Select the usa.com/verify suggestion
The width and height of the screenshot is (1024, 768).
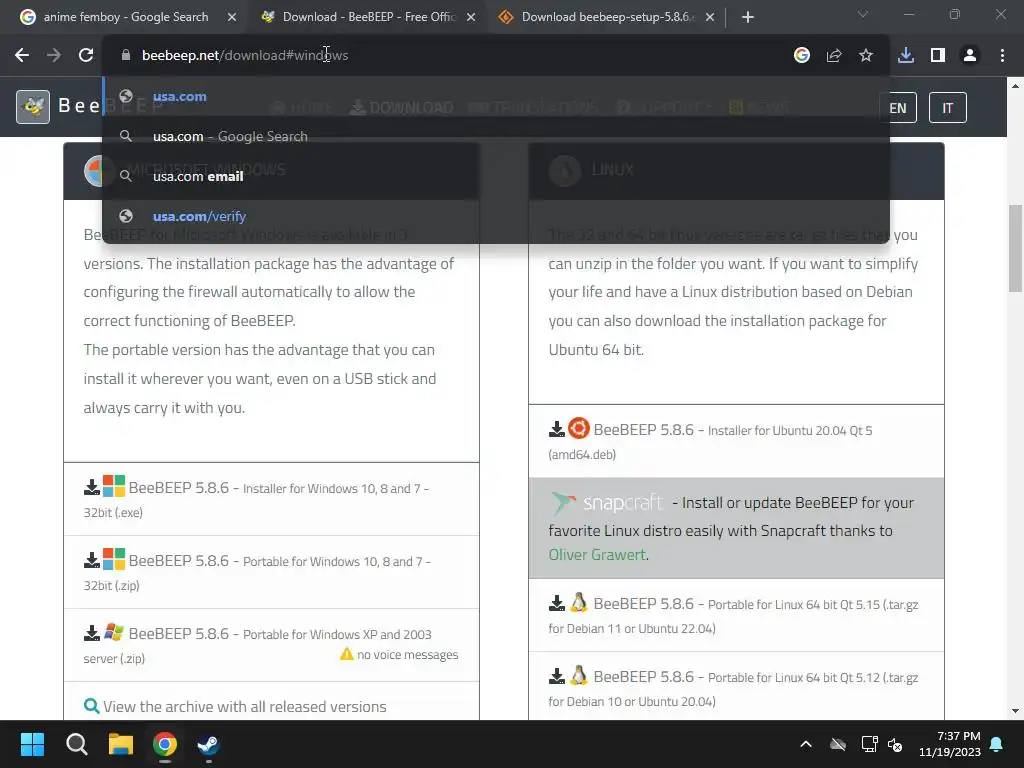pos(496,216)
